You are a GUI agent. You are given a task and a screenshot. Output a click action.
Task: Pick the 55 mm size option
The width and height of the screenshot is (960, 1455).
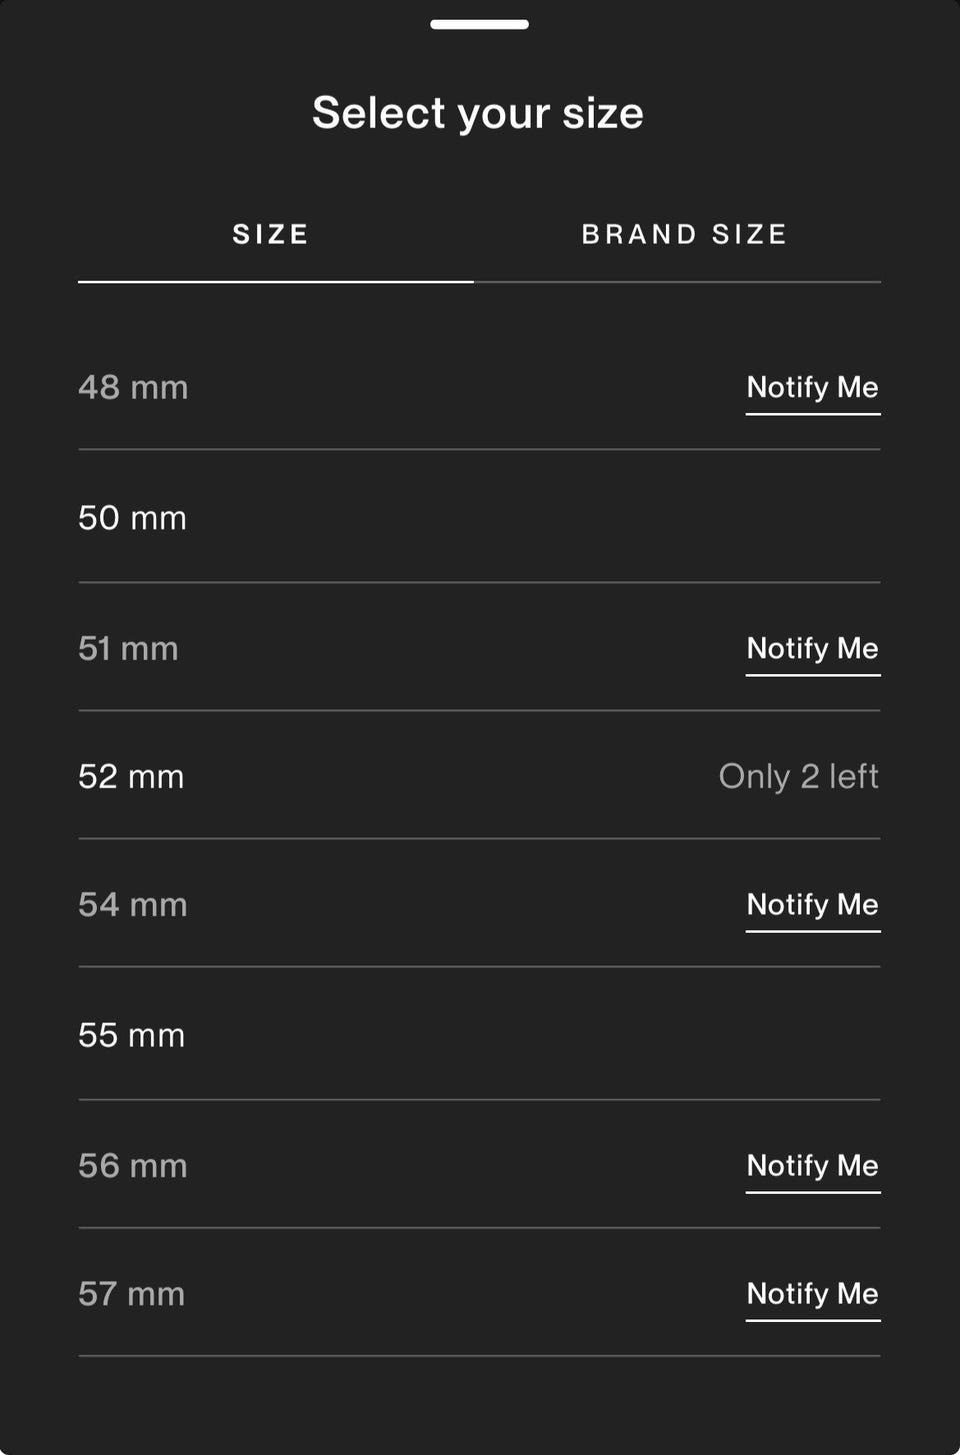click(479, 1034)
